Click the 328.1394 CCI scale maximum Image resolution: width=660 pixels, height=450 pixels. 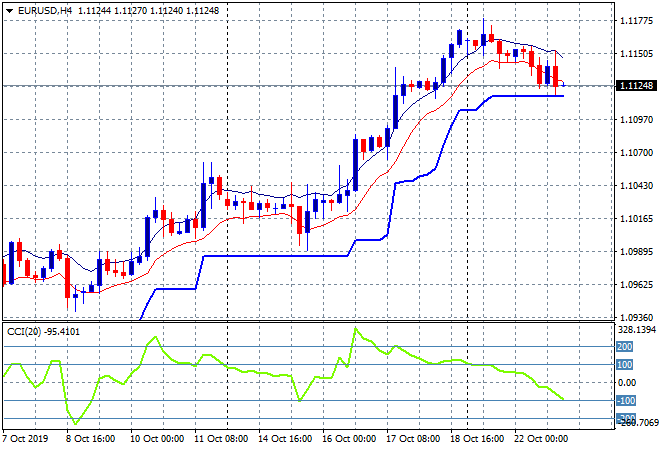(x=636, y=330)
